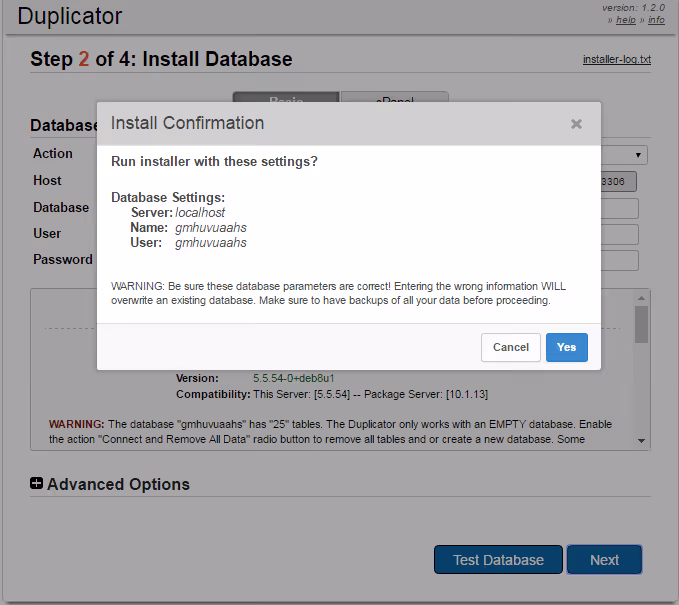Click the Password field label
This screenshot has height=605, width=679.
point(63,259)
